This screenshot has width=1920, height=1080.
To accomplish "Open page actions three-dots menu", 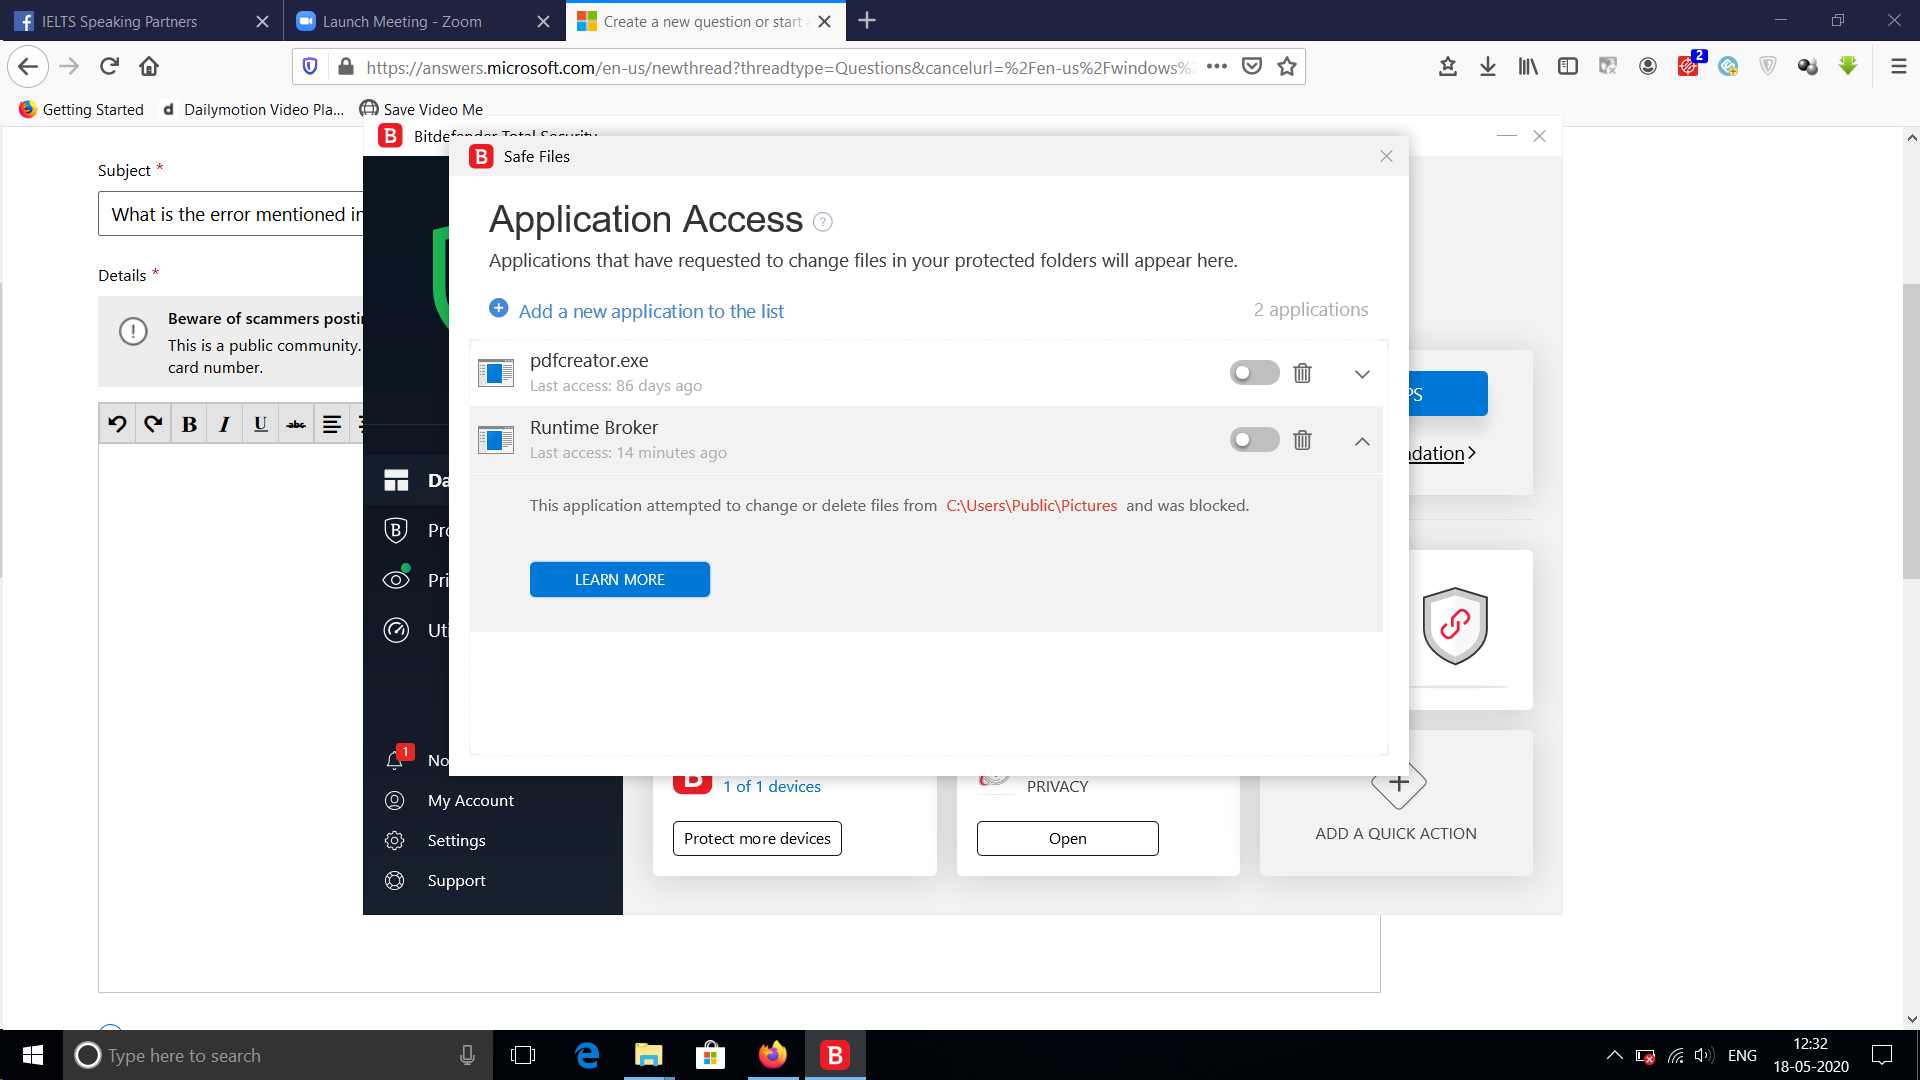I will click(1217, 67).
